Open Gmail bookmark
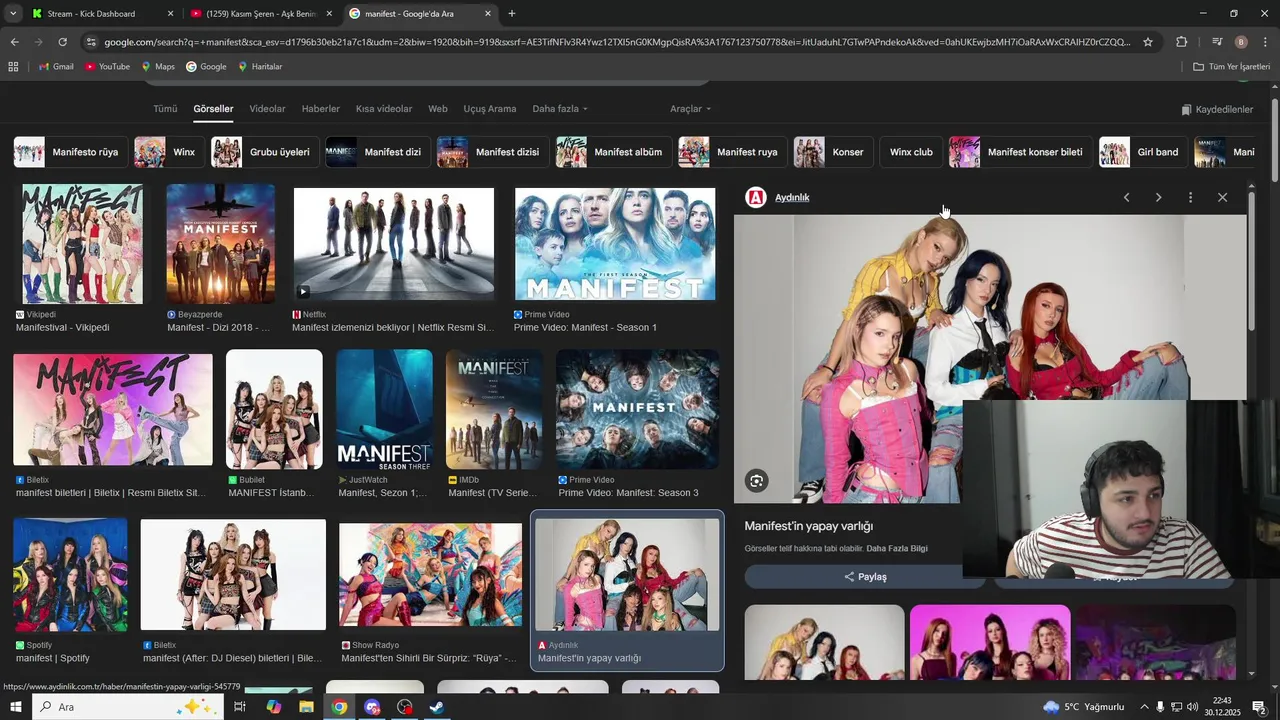The height and width of the screenshot is (720, 1280). click(x=55, y=66)
